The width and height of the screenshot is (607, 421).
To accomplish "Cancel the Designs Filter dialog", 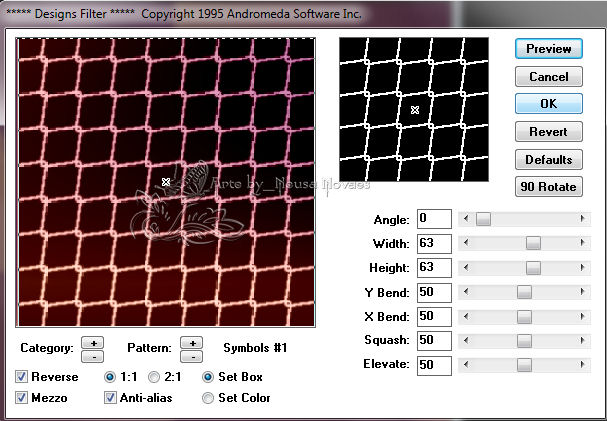I will (x=549, y=76).
